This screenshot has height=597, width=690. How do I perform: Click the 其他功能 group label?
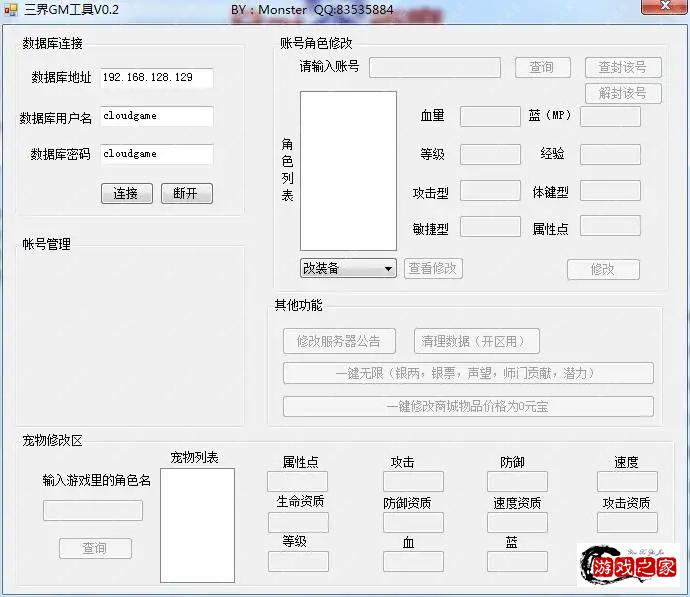point(298,305)
